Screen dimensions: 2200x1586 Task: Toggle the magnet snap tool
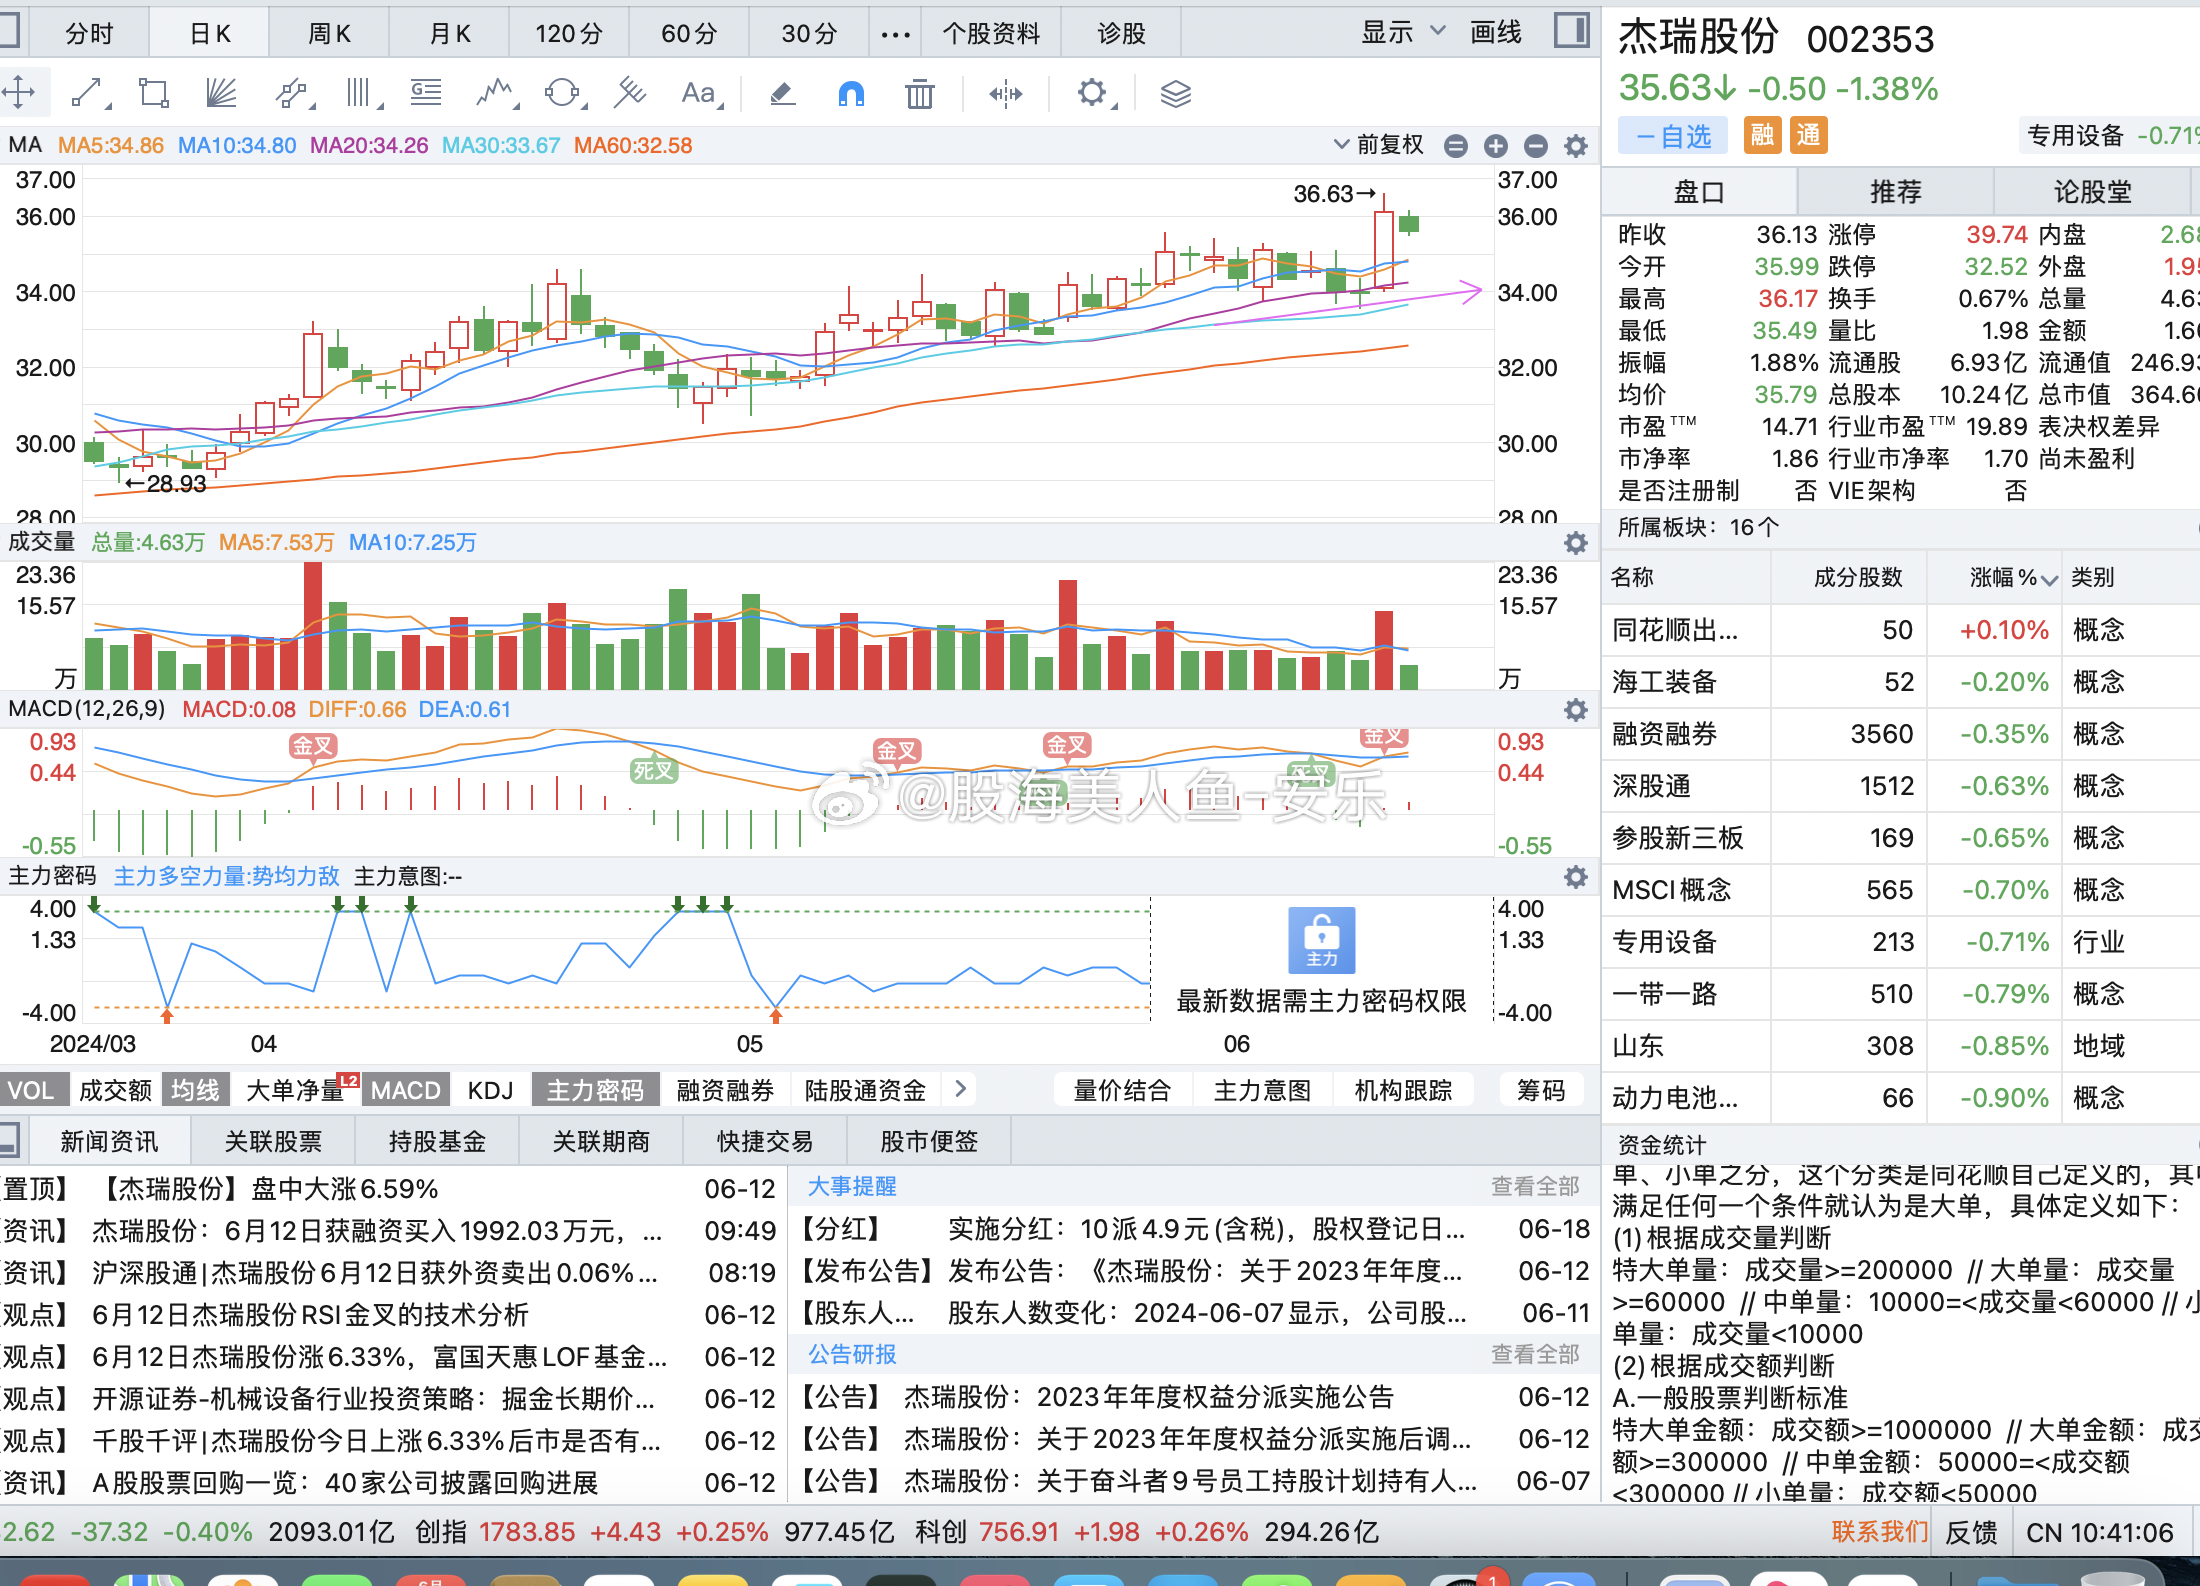coord(851,93)
